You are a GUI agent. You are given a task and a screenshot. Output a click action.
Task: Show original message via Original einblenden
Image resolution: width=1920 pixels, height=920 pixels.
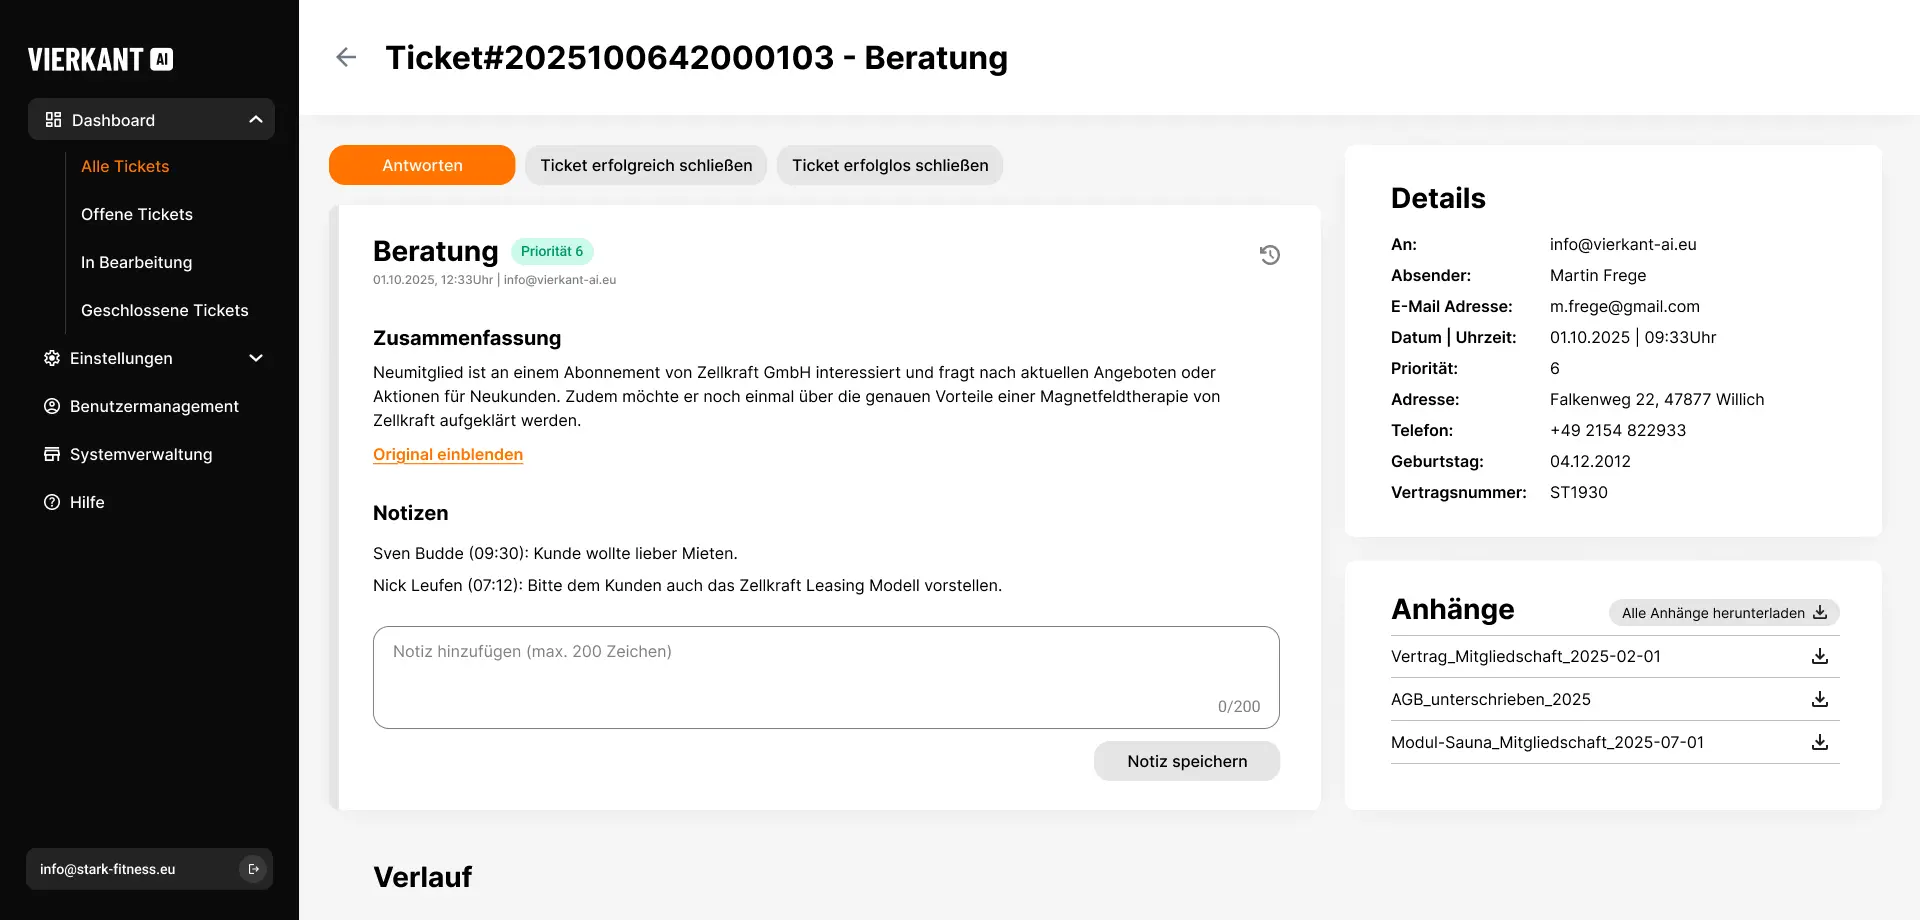(448, 454)
